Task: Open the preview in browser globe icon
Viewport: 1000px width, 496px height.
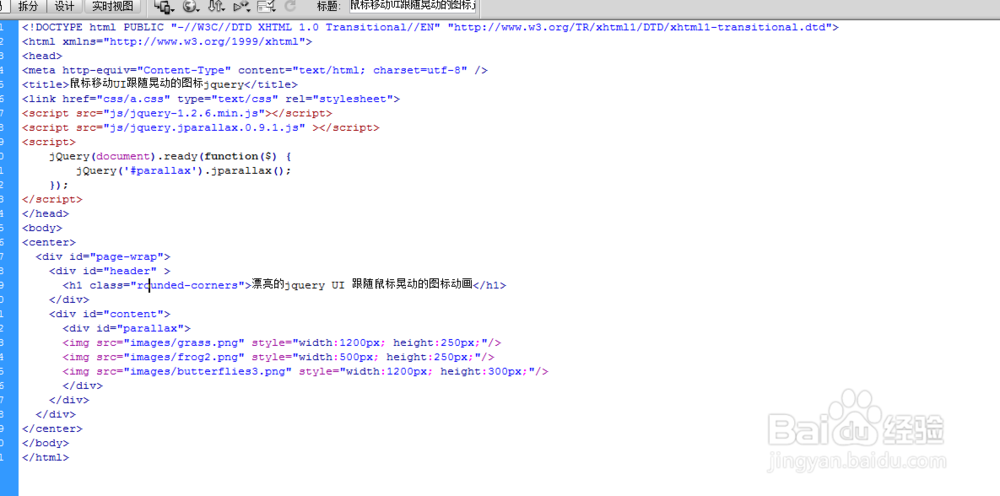Action: (x=191, y=7)
